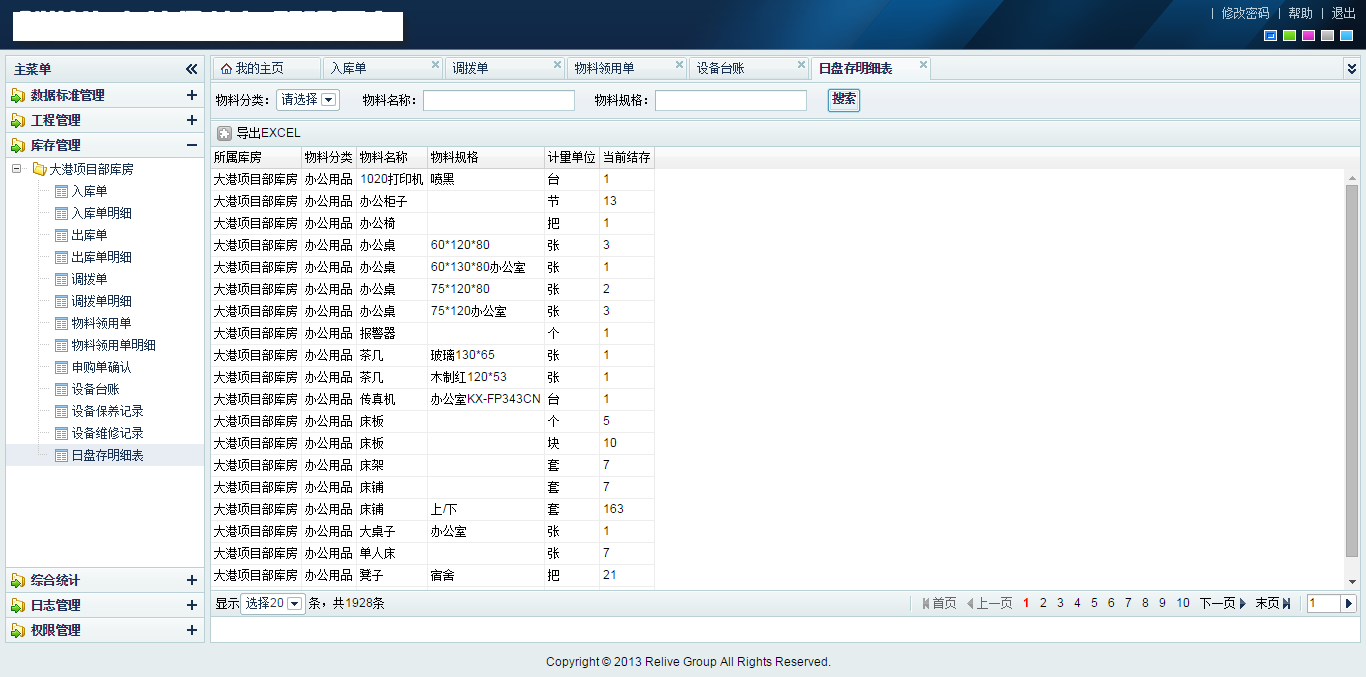Click the 导出EXCEL export icon

[x=225, y=133]
